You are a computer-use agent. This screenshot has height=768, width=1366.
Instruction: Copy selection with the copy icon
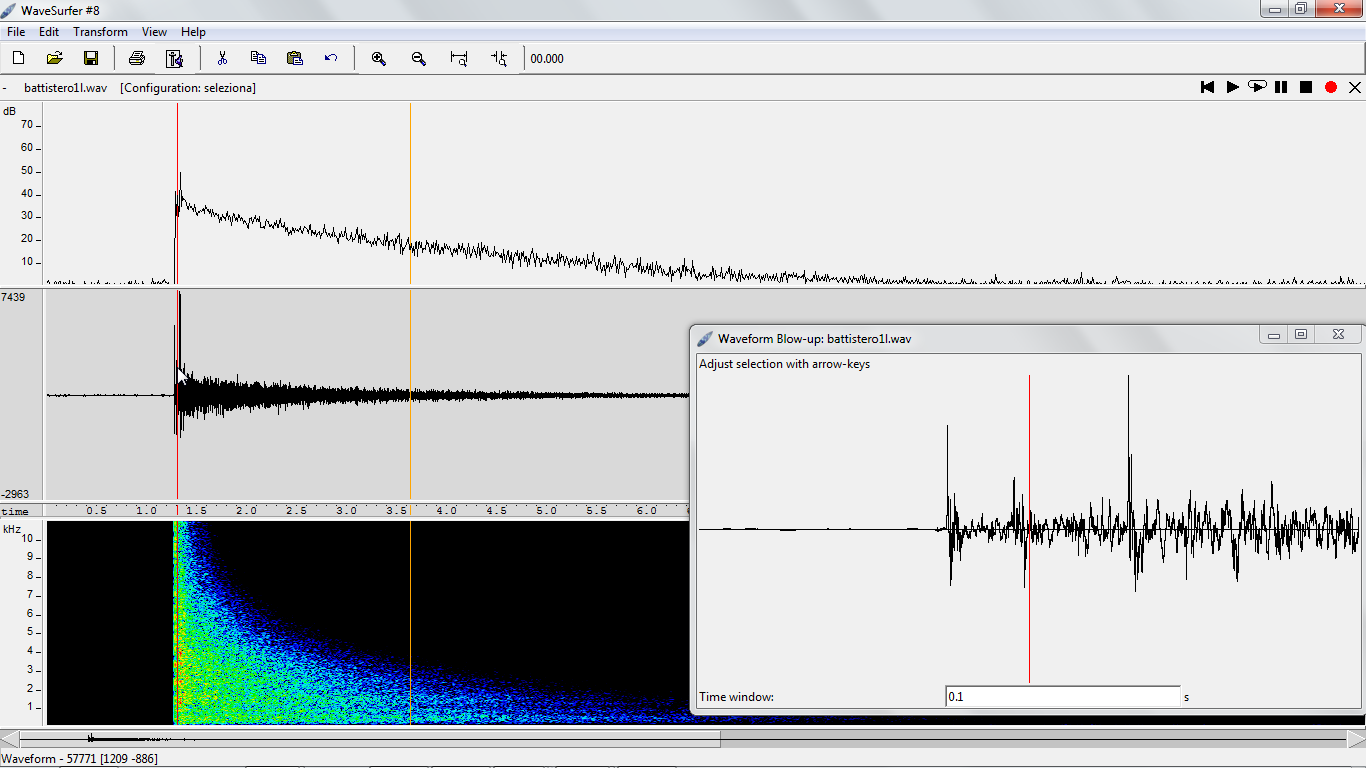[258, 58]
